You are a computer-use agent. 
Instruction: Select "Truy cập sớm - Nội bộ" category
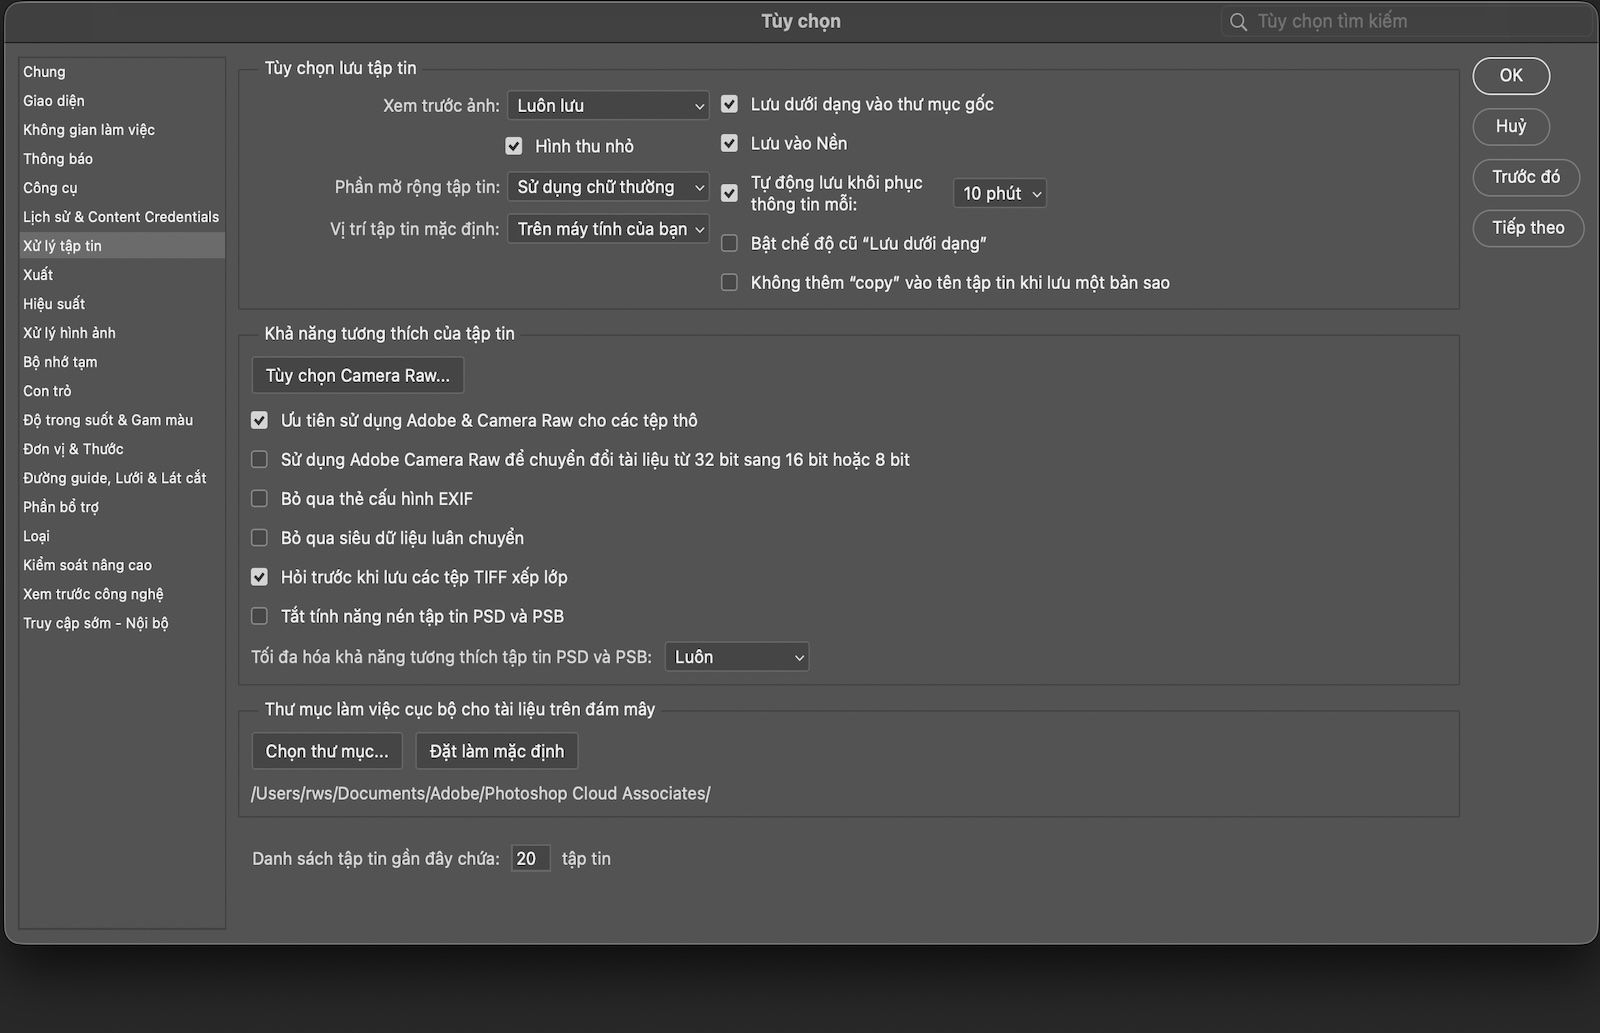[x=122, y=623]
